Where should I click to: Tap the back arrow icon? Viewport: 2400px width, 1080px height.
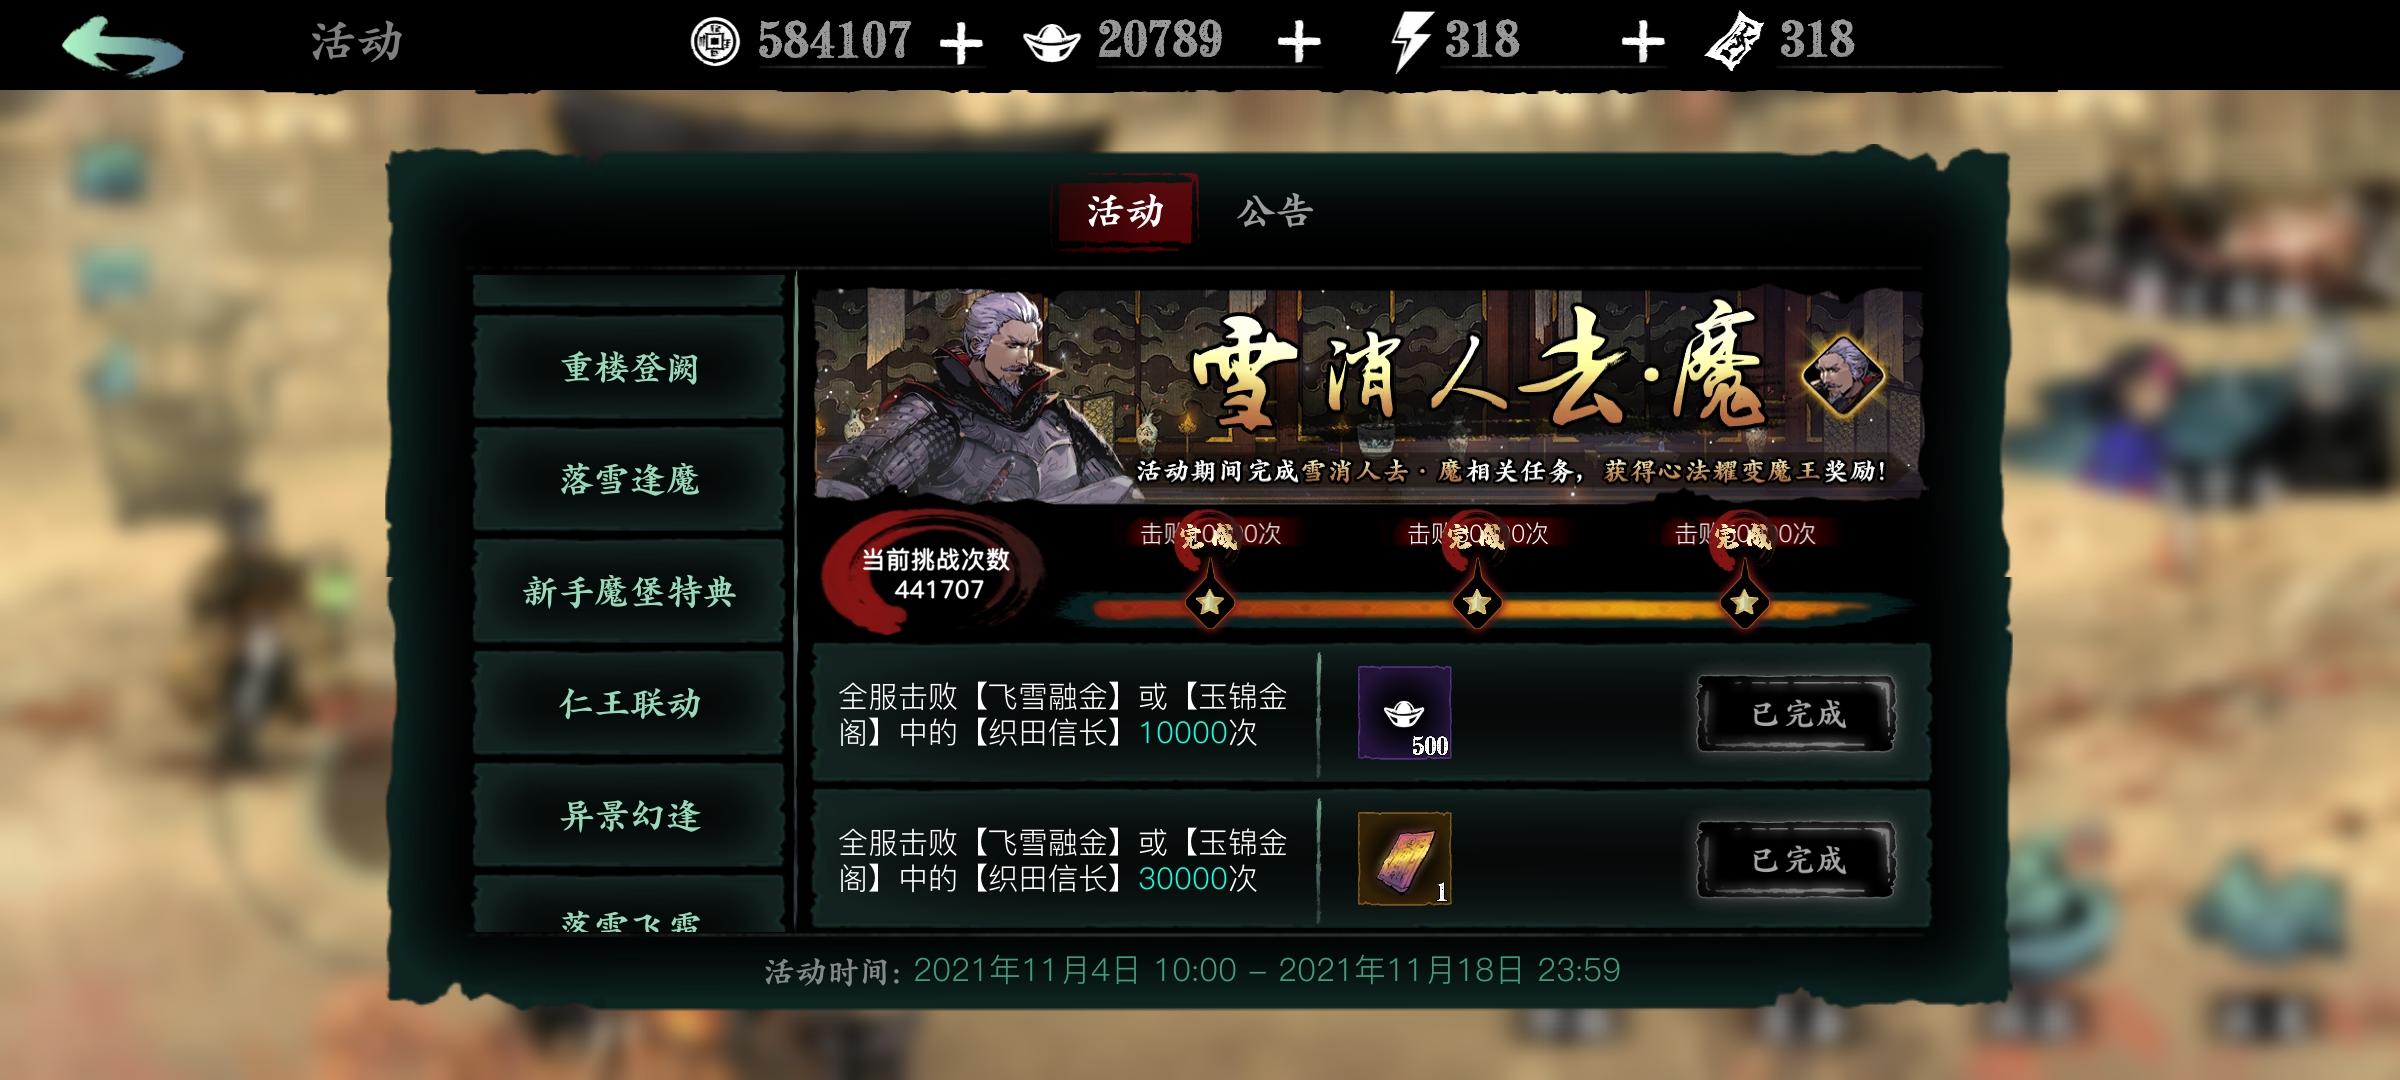click(123, 45)
